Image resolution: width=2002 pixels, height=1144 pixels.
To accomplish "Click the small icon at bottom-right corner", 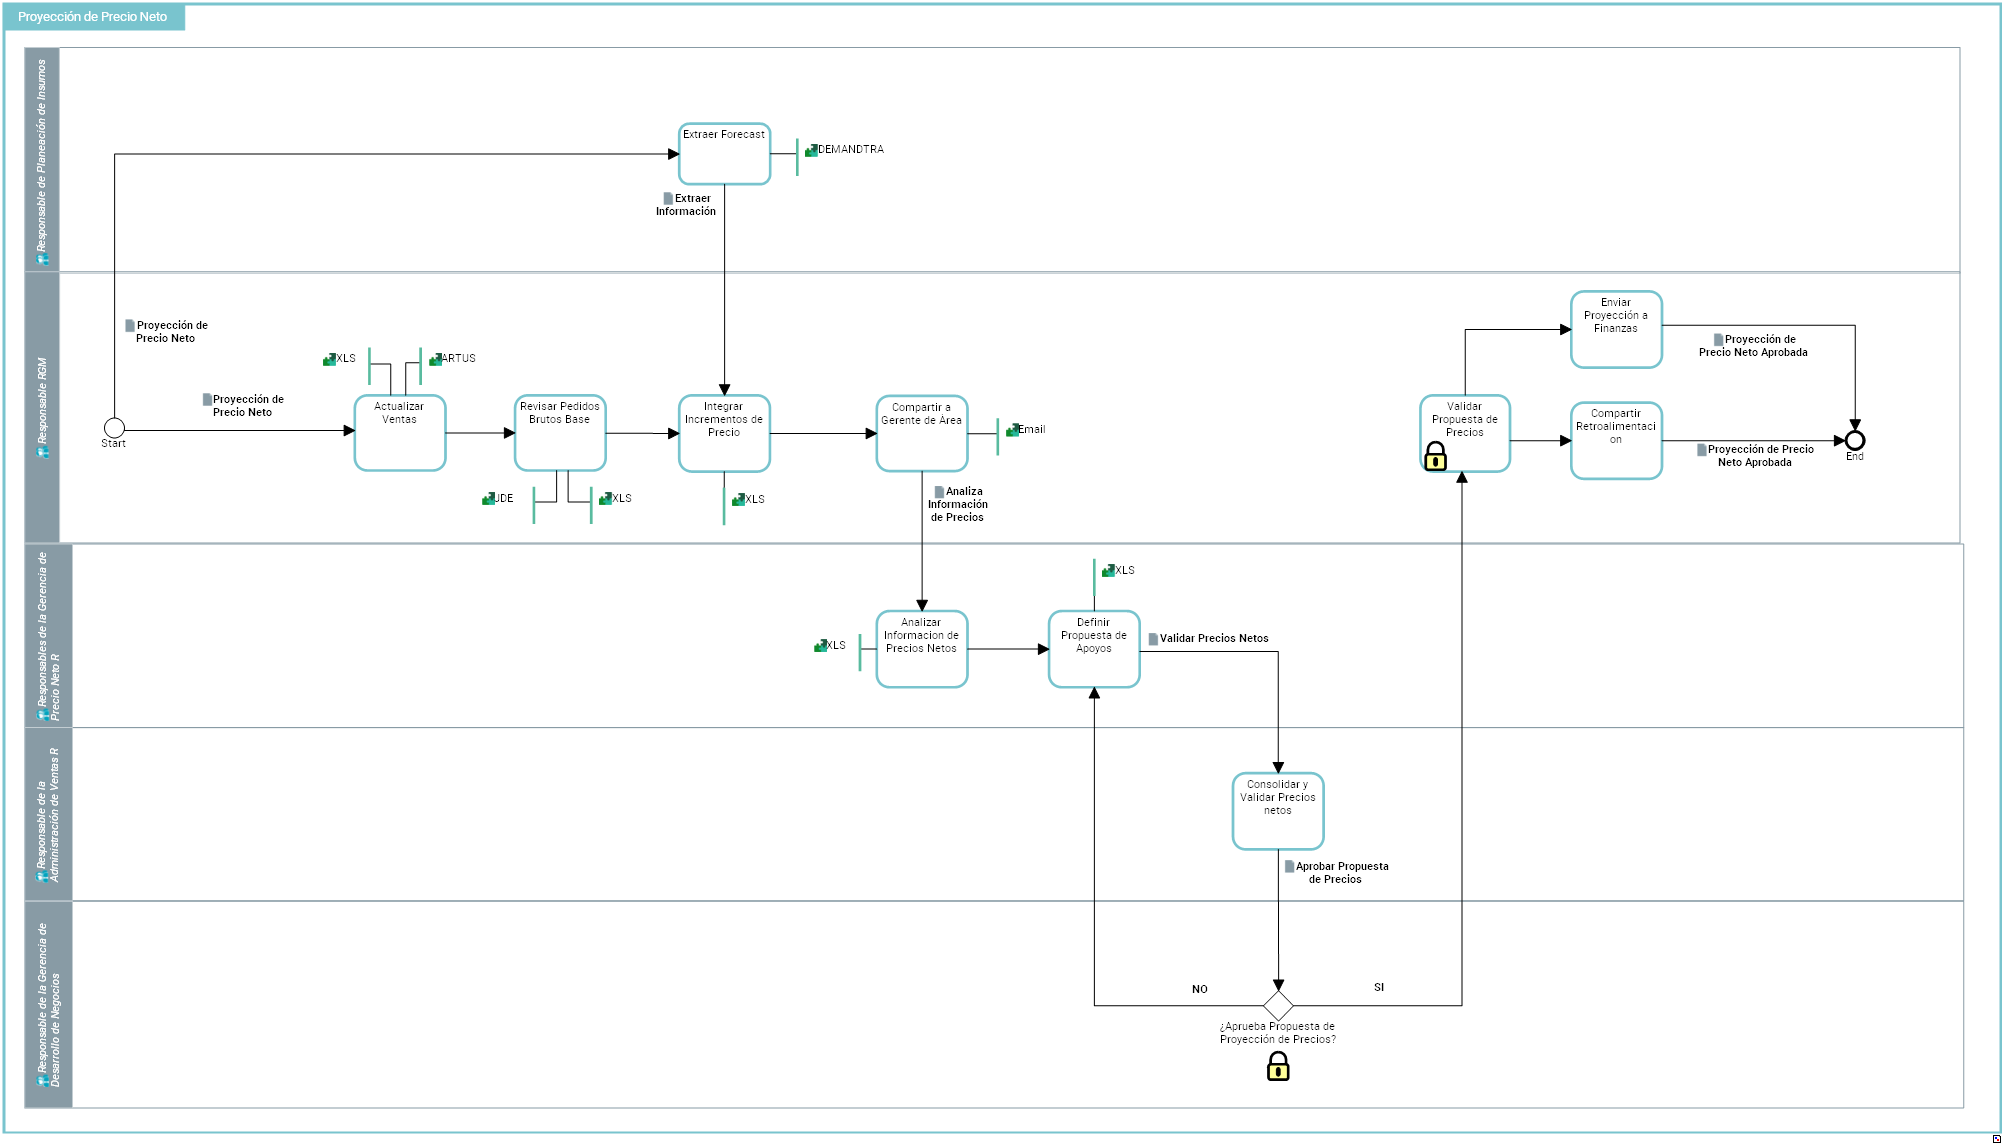I will coord(1996,1138).
